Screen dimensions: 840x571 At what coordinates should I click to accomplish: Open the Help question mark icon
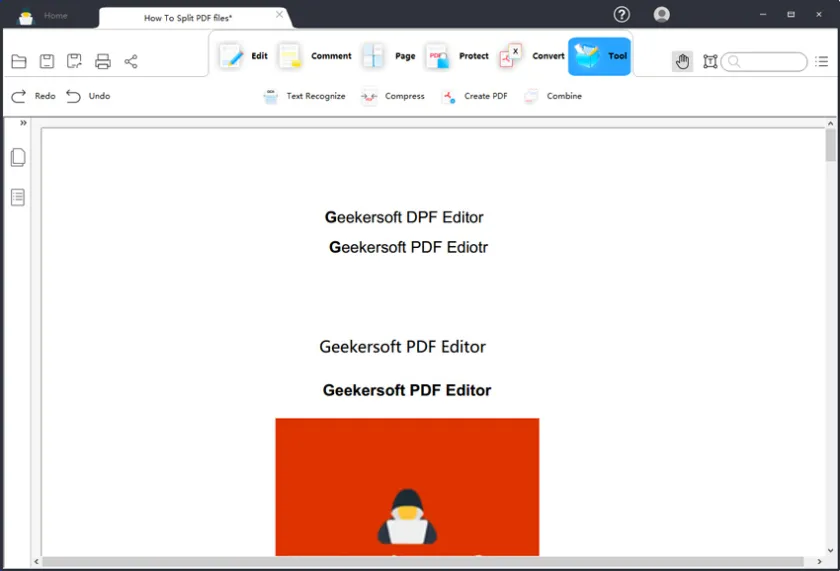tap(622, 15)
